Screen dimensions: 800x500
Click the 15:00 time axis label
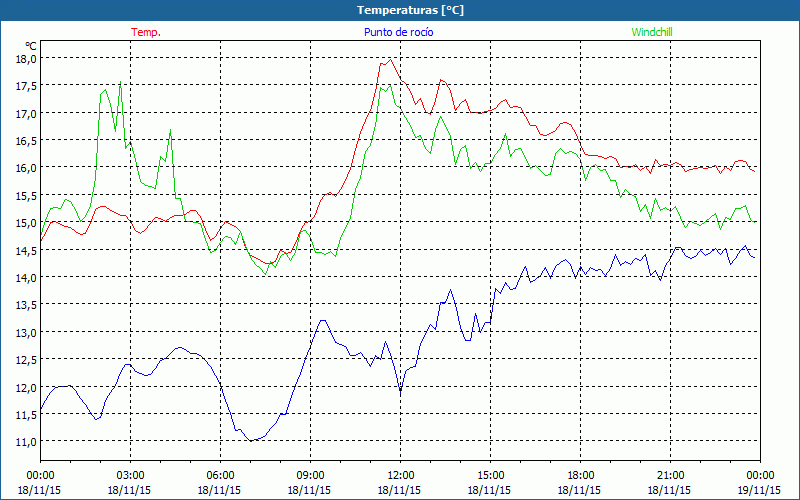pos(490,476)
